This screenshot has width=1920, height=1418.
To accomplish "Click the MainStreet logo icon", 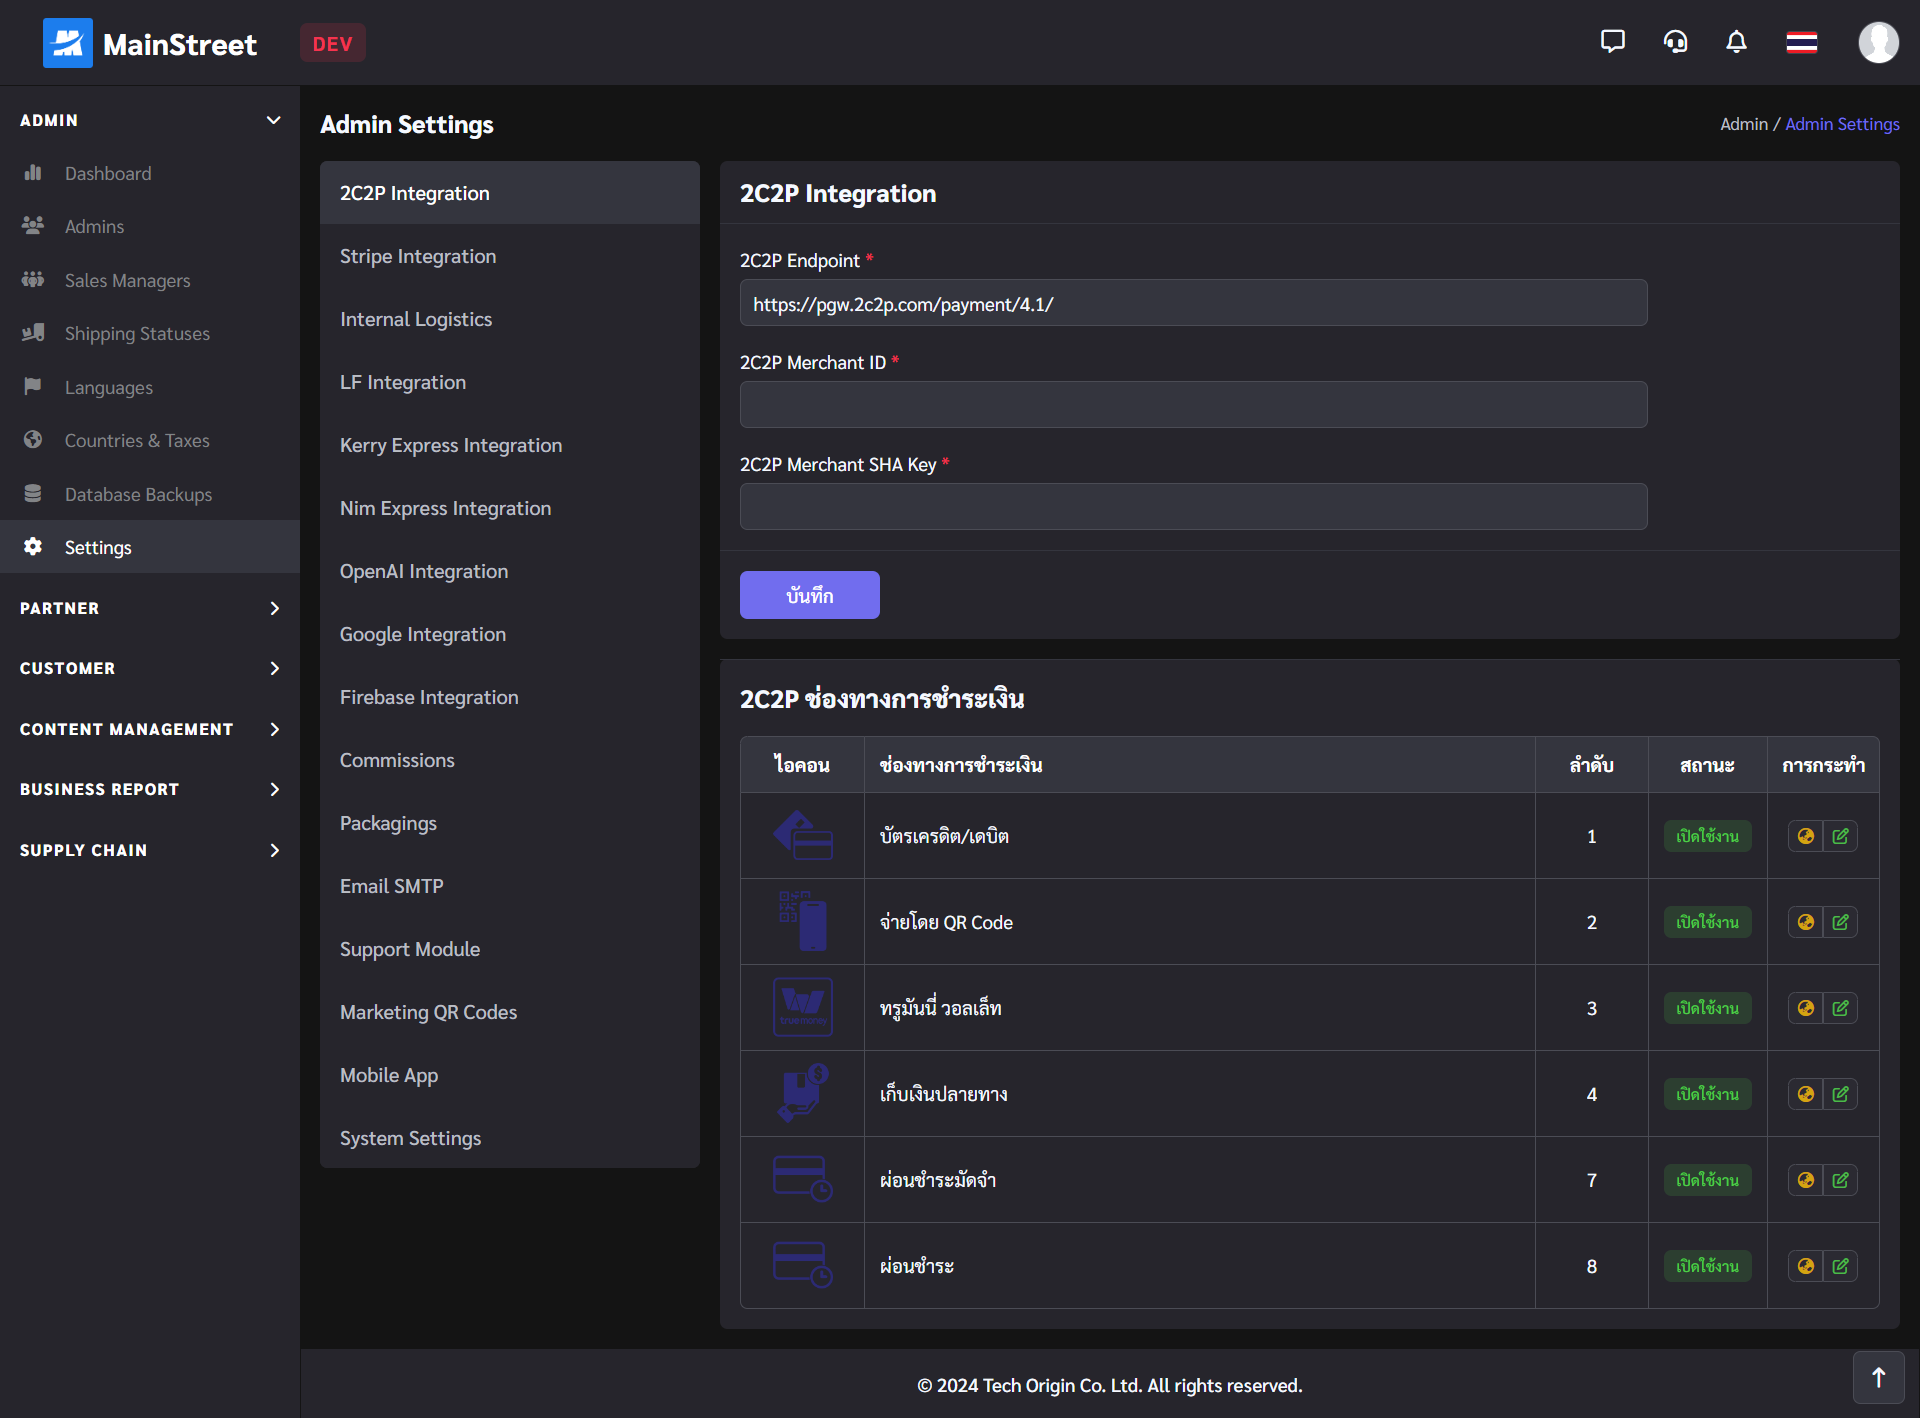I will click(x=67, y=43).
